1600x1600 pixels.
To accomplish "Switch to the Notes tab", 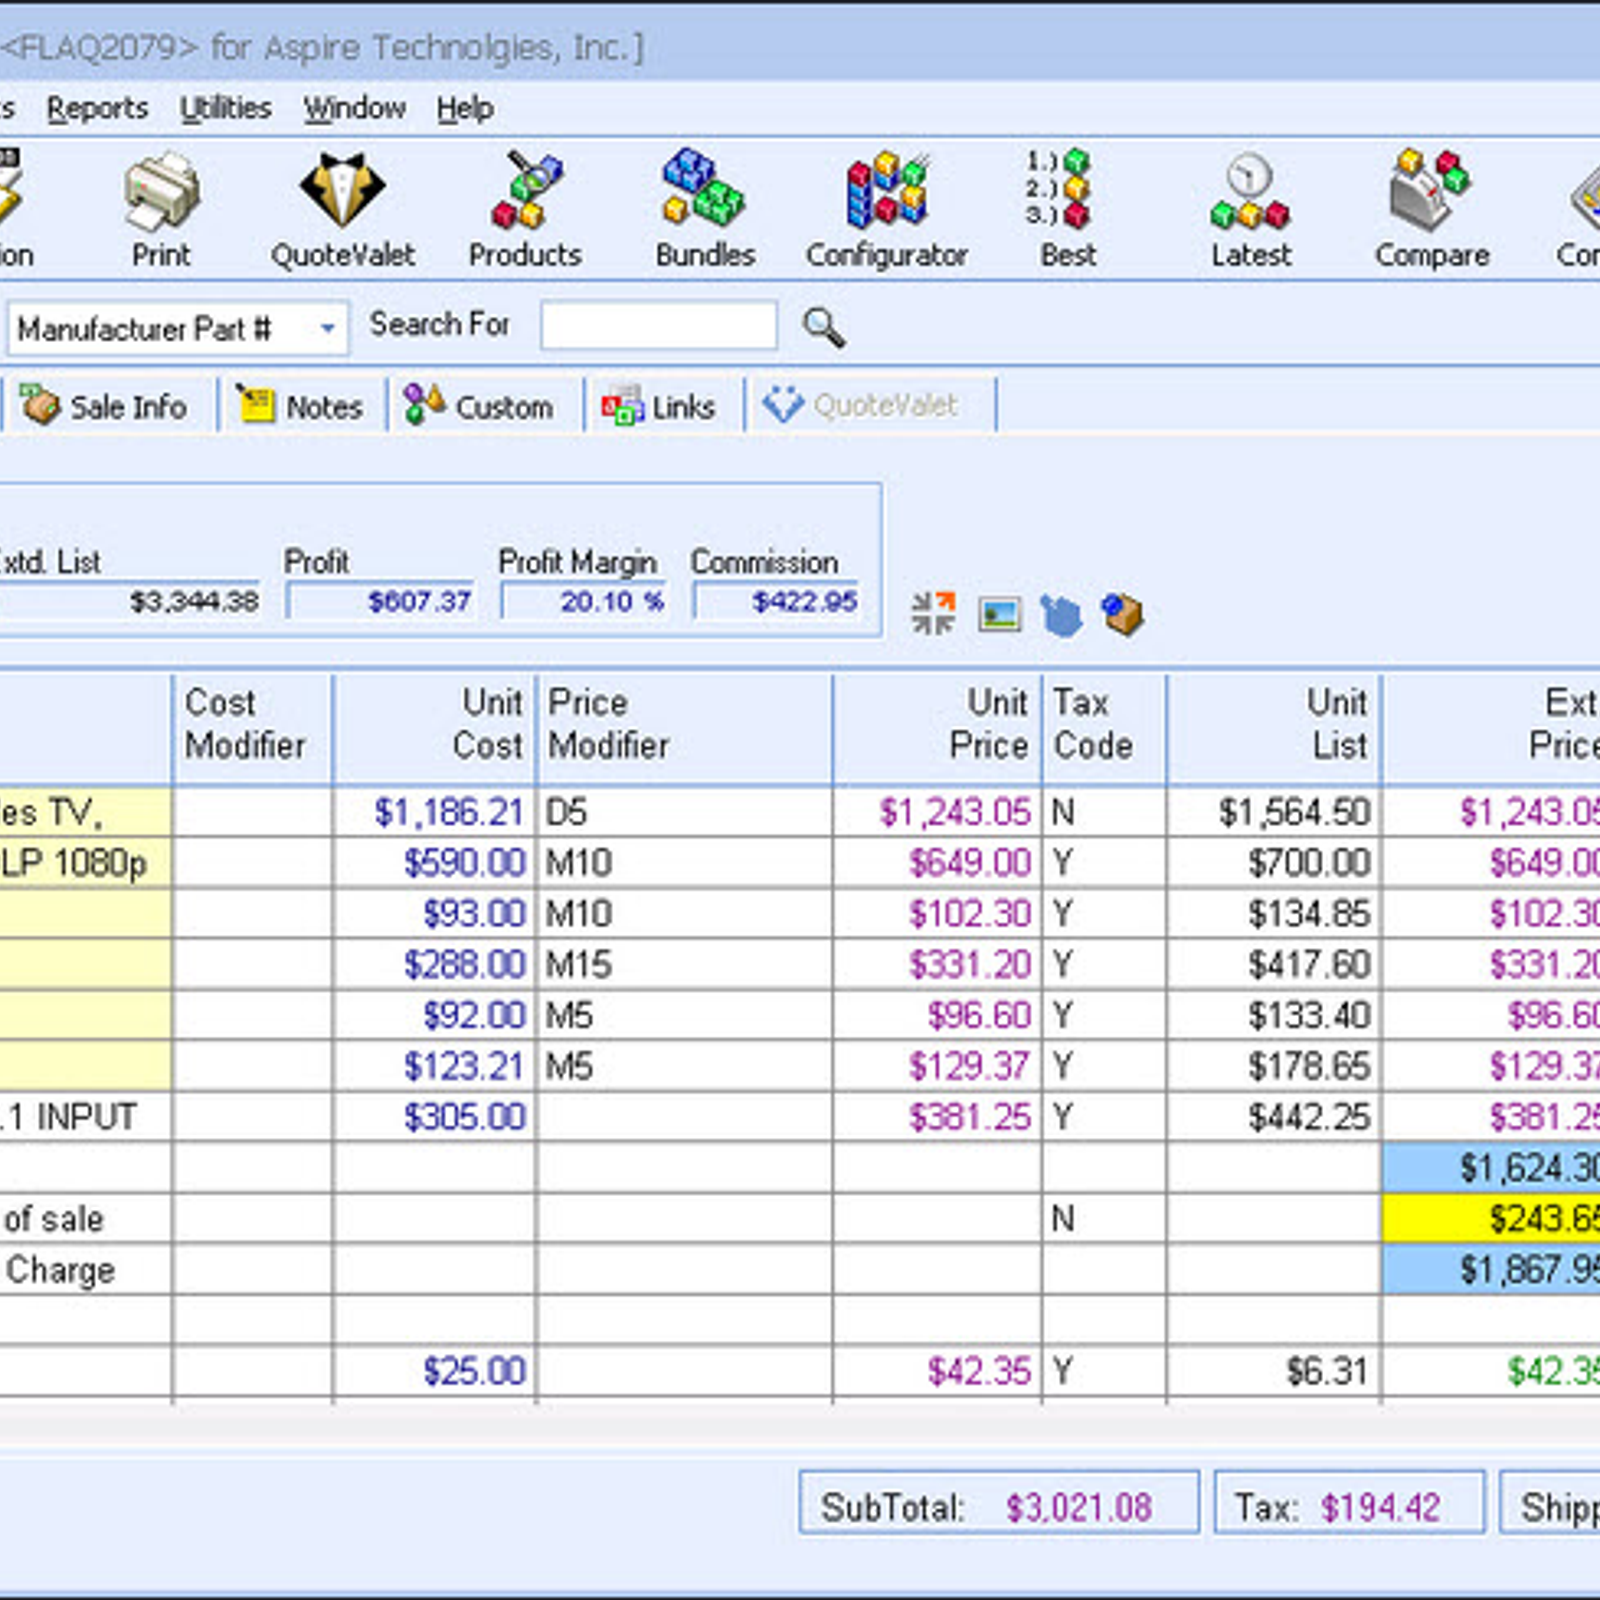I will 302,406.
